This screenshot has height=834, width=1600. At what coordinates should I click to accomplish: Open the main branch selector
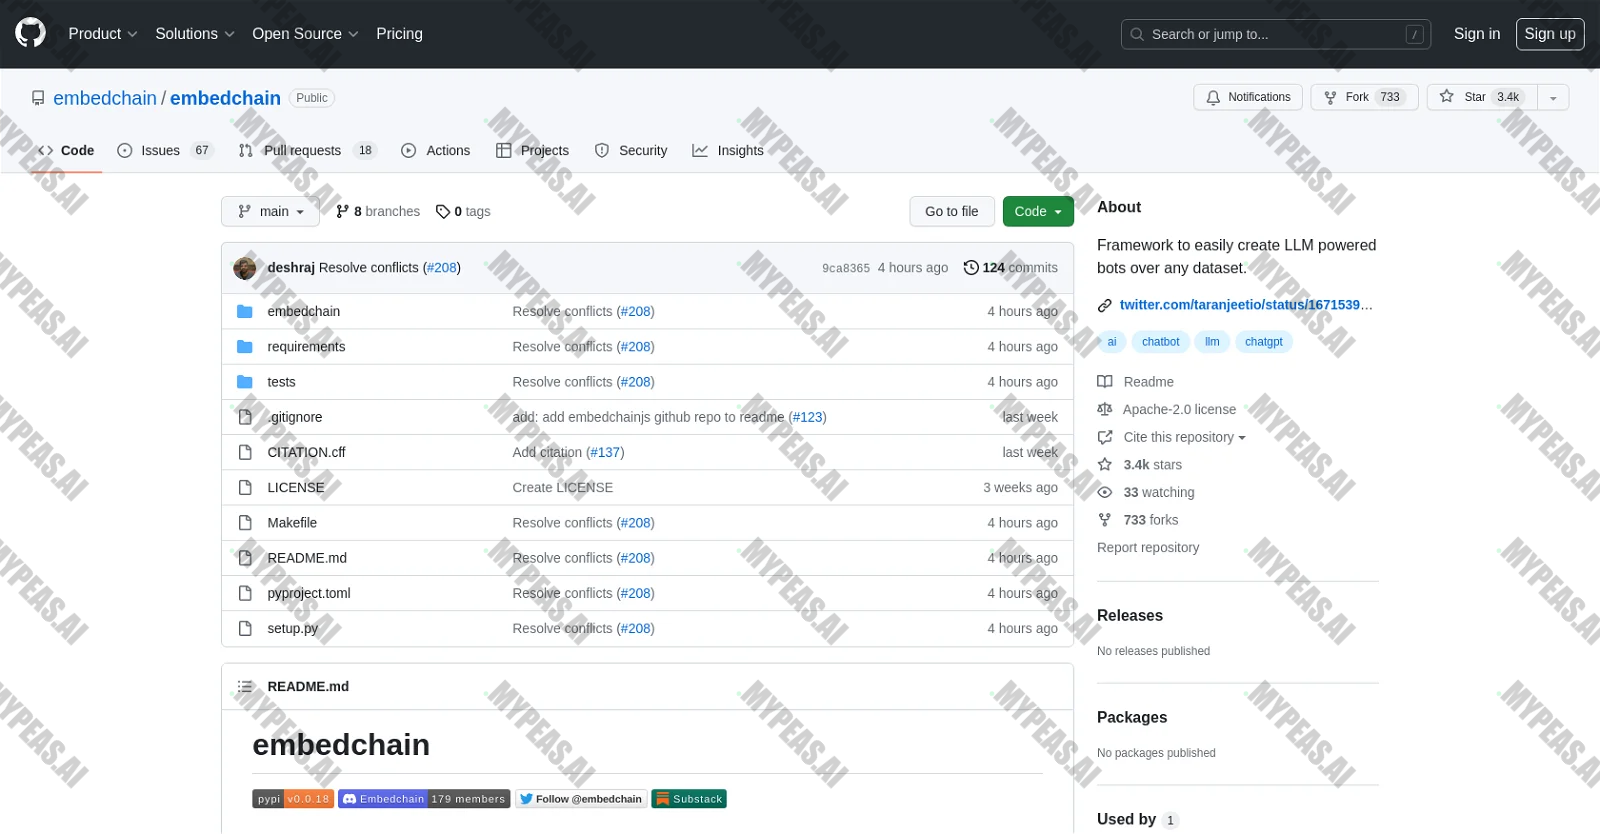[x=270, y=211]
